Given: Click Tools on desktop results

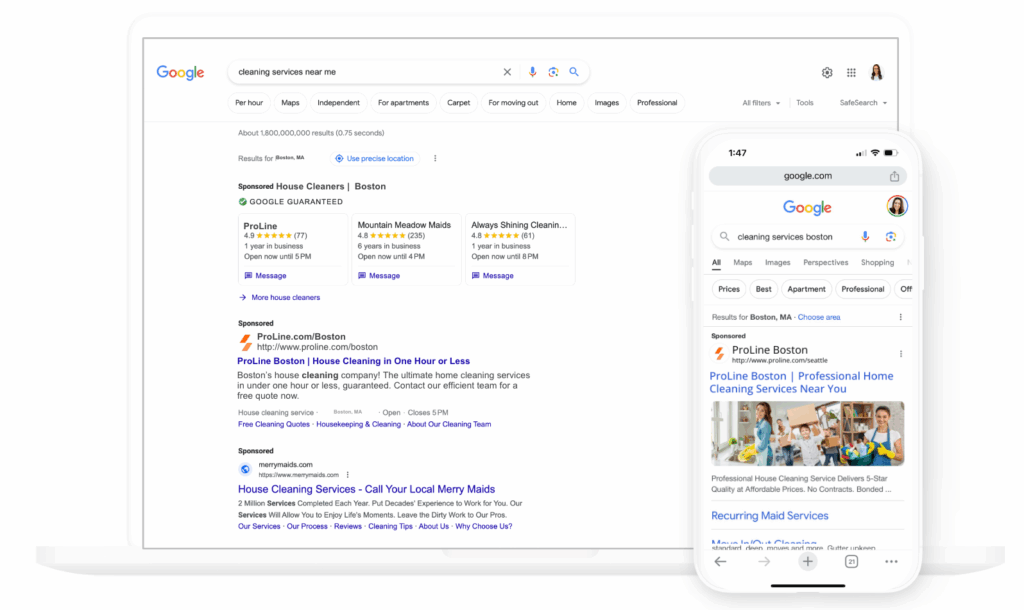Looking at the screenshot, I should tap(805, 103).
